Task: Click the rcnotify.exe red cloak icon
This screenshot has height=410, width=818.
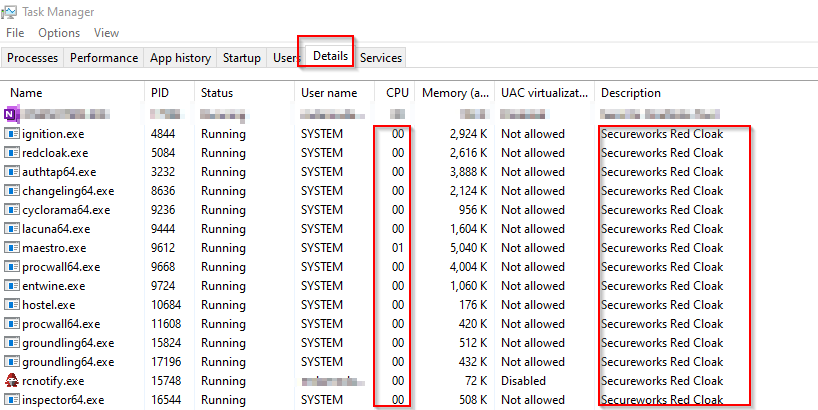Action: 11,381
